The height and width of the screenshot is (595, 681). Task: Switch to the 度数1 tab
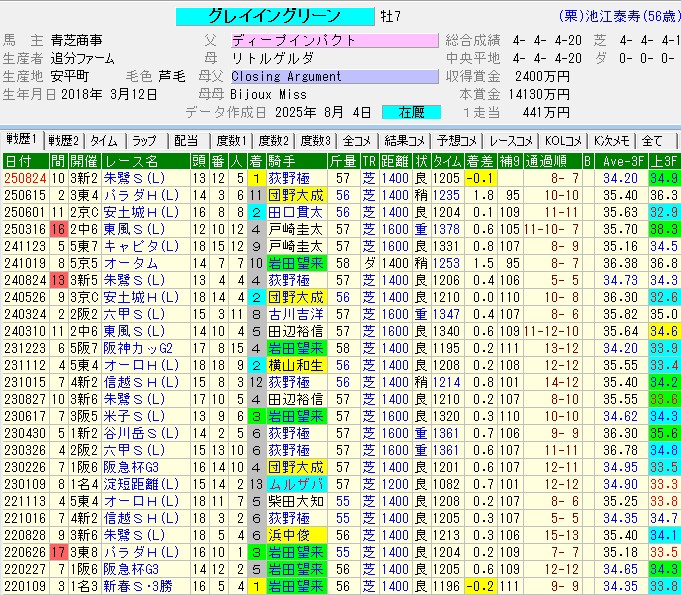(x=230, y=140)
